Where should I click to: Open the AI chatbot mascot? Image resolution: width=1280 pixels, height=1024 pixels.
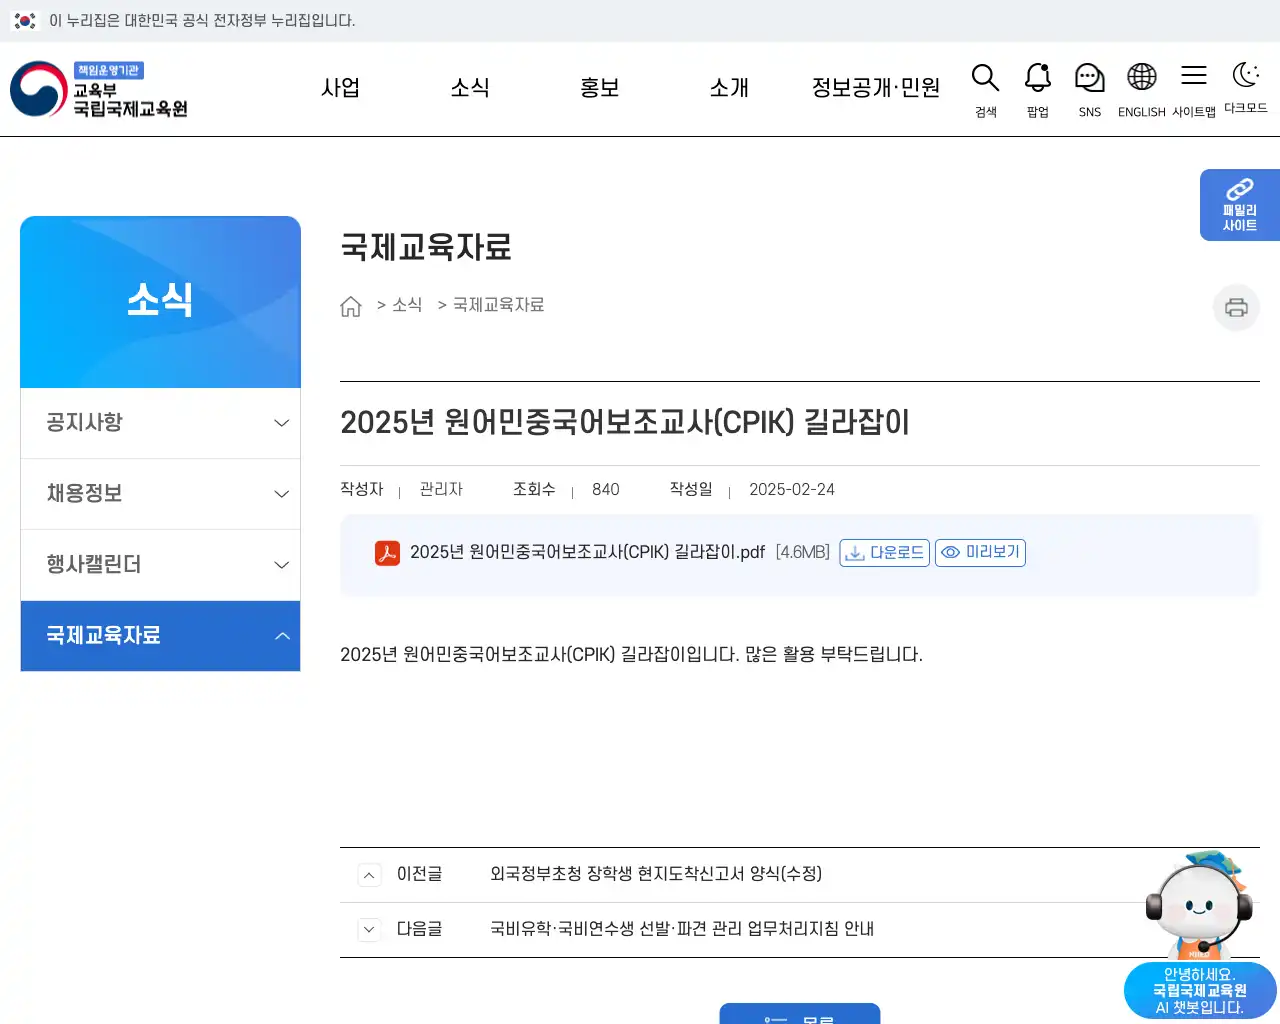(x=1199, y=904)
